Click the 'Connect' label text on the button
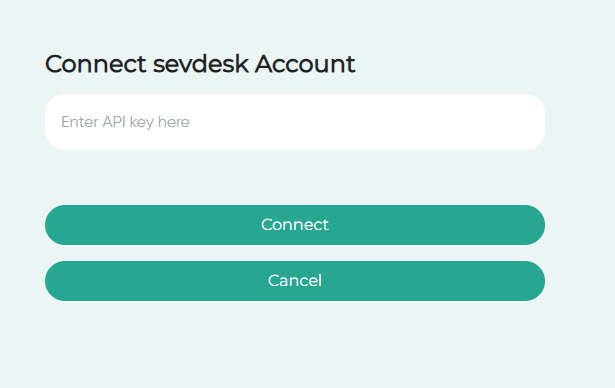Screen dimensions: 615x388 (x=295, y=225)
